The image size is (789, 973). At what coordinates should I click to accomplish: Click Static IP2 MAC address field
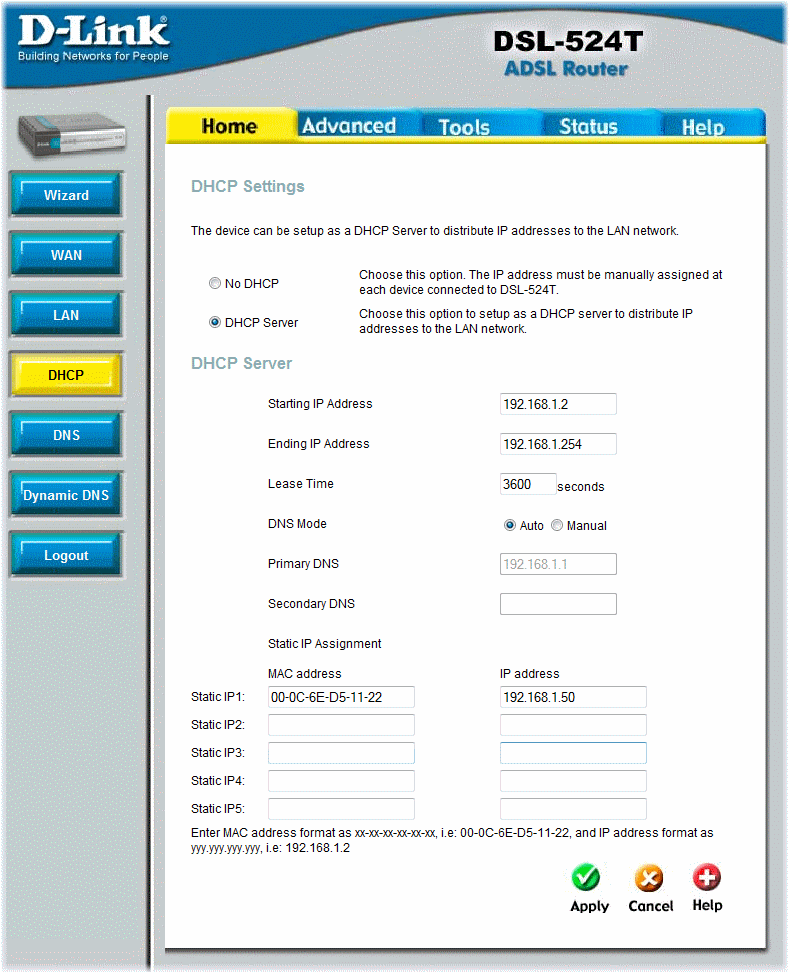[341, 725]
